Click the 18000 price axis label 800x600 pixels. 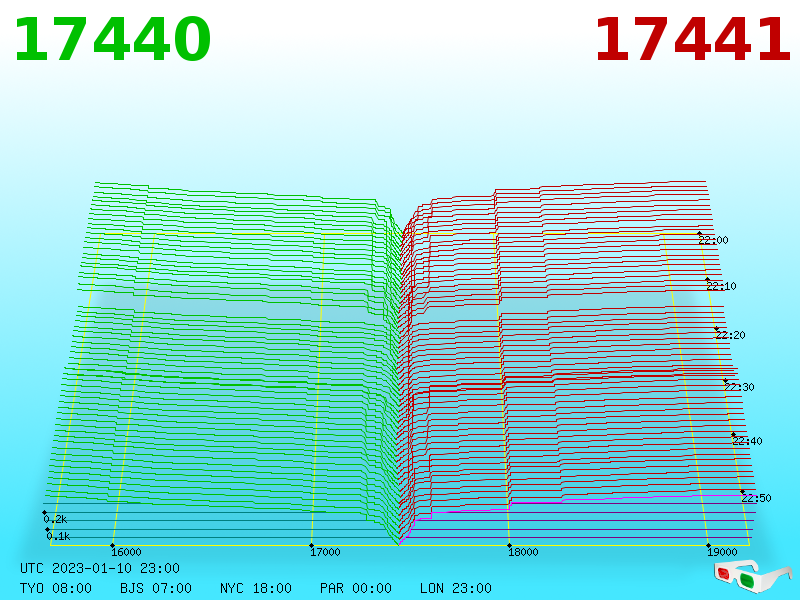coord(523,552)
